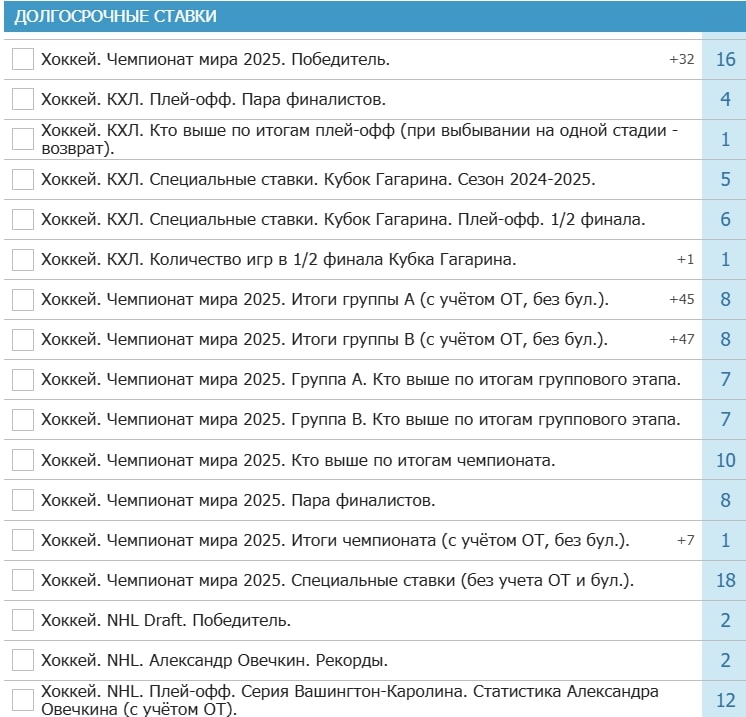Click count 7 beside Группа B Кто выше
746x717 pixels.
click(726, 419)
